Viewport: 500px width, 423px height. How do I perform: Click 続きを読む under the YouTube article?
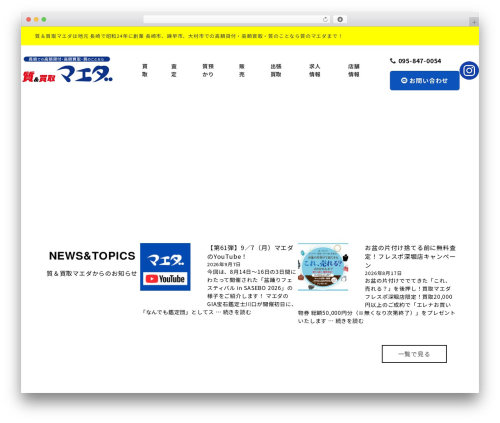tap(237, 312)
